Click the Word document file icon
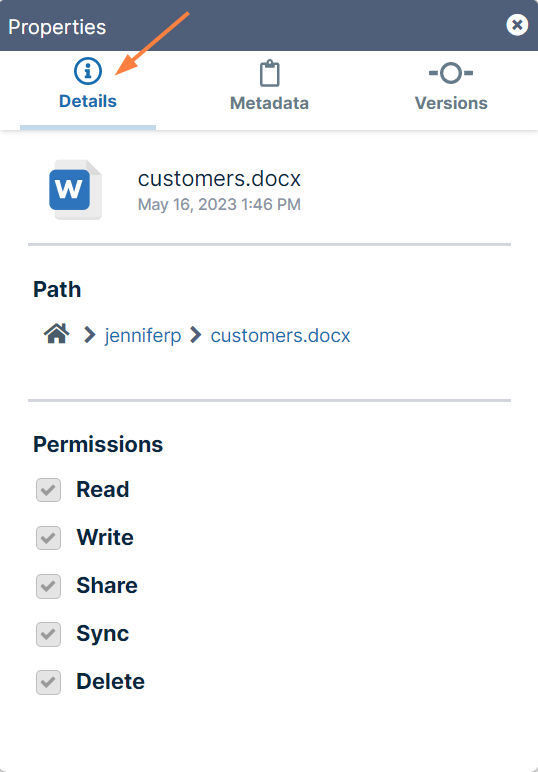This screenshot has height=772, width=538. [75, 190]
